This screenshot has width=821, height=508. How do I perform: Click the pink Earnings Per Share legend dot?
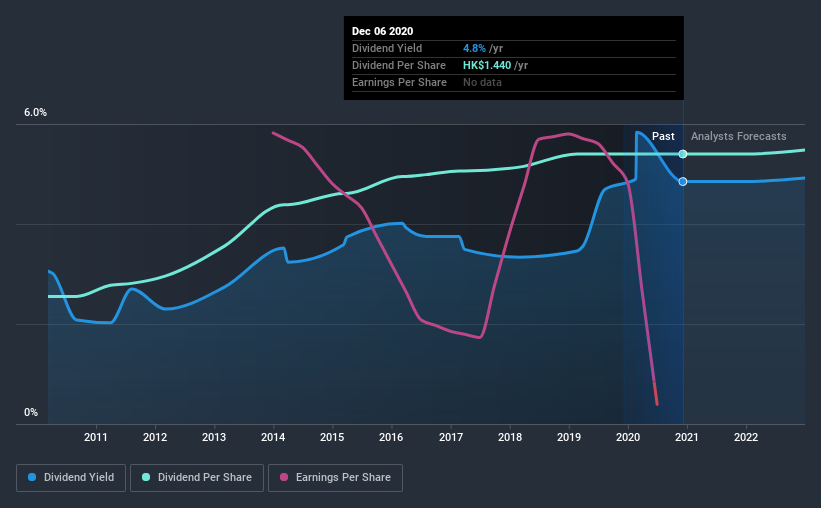[284, 477]
